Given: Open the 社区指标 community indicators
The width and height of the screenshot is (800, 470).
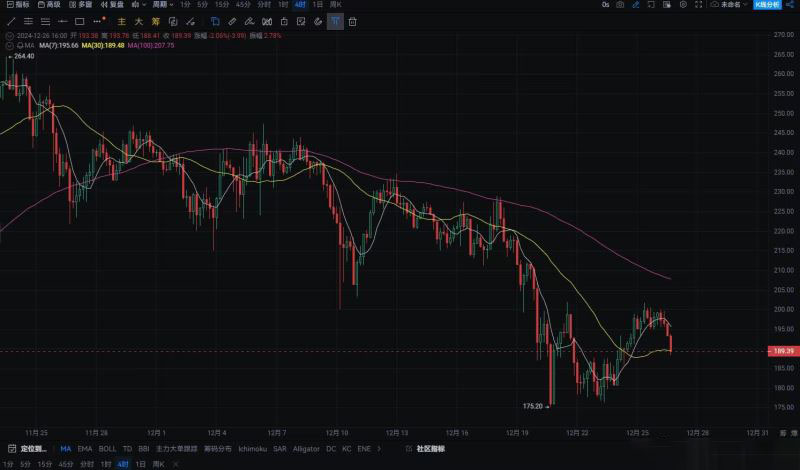Looking at the screenshot, I should point(430,449).
